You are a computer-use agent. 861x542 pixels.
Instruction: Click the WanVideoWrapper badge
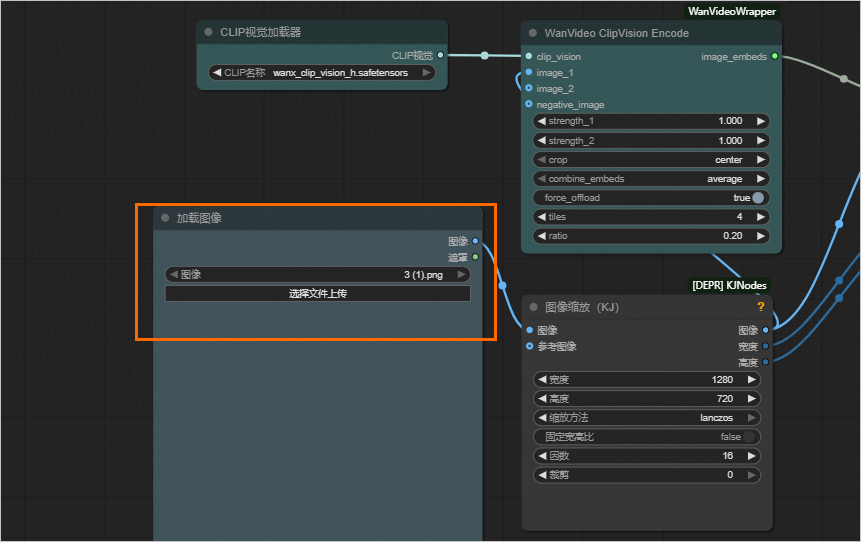pos(732,11)
